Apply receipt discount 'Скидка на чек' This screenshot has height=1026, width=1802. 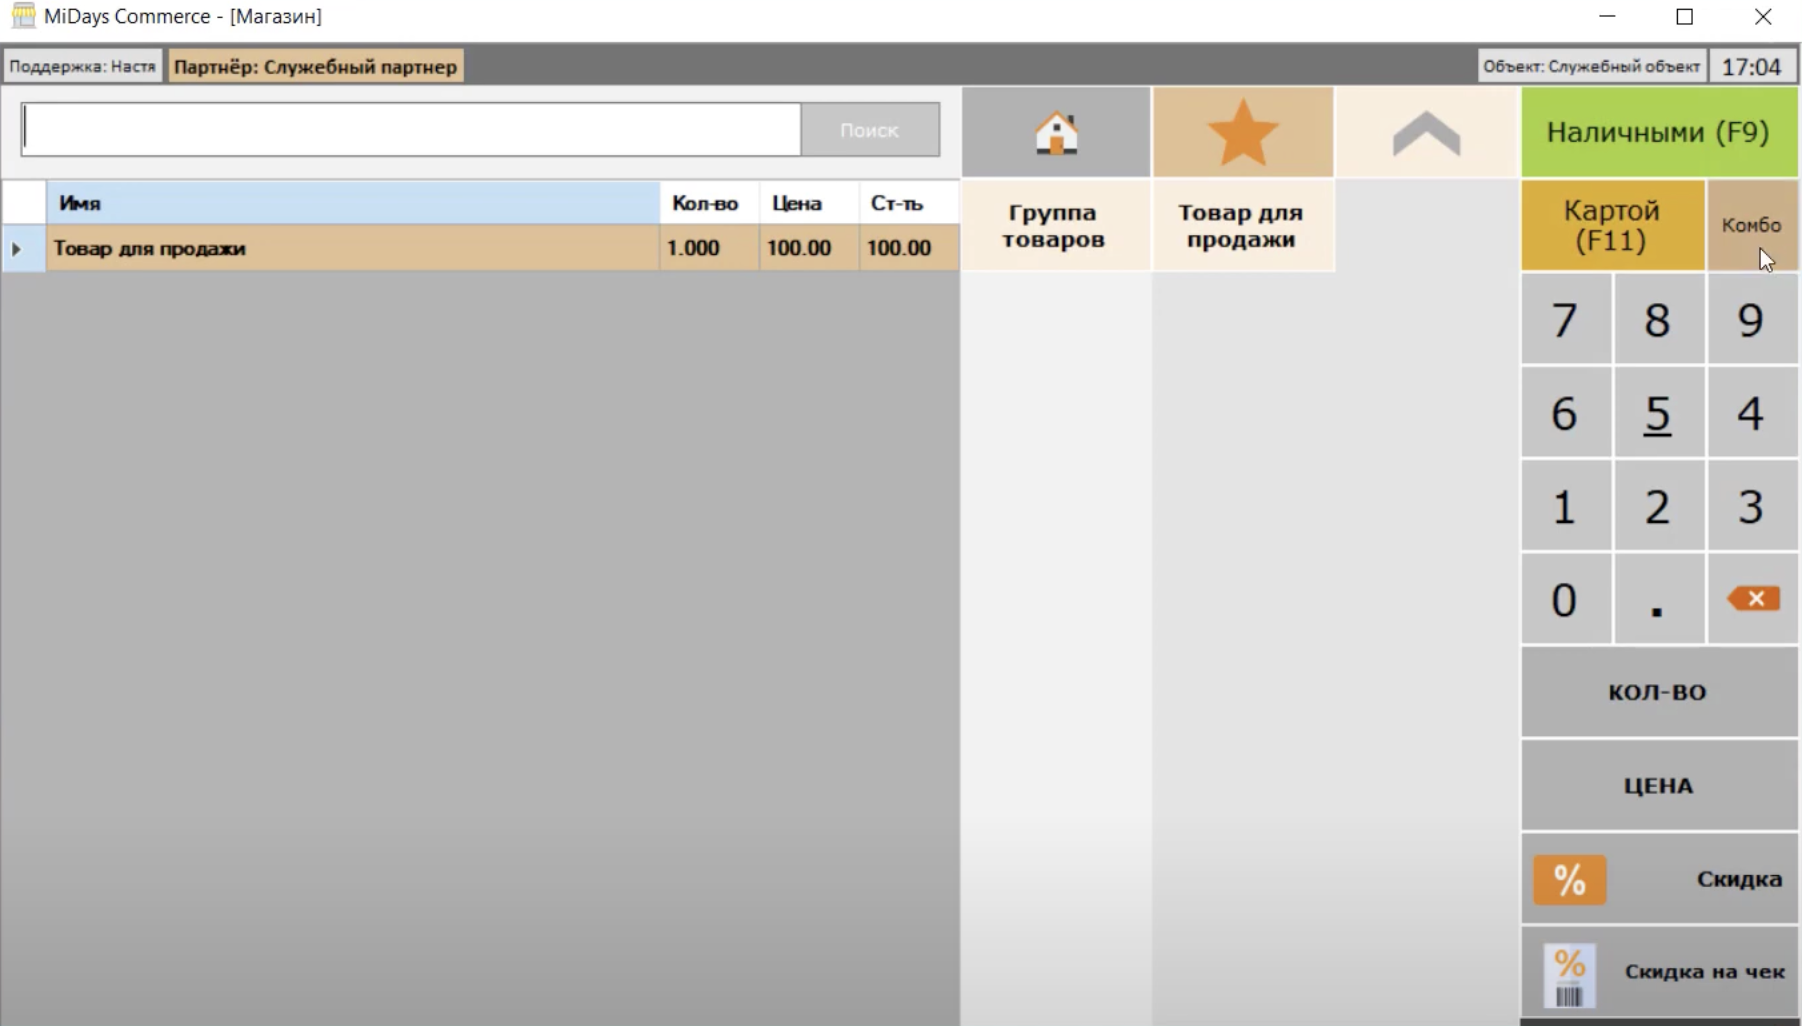1659,972
